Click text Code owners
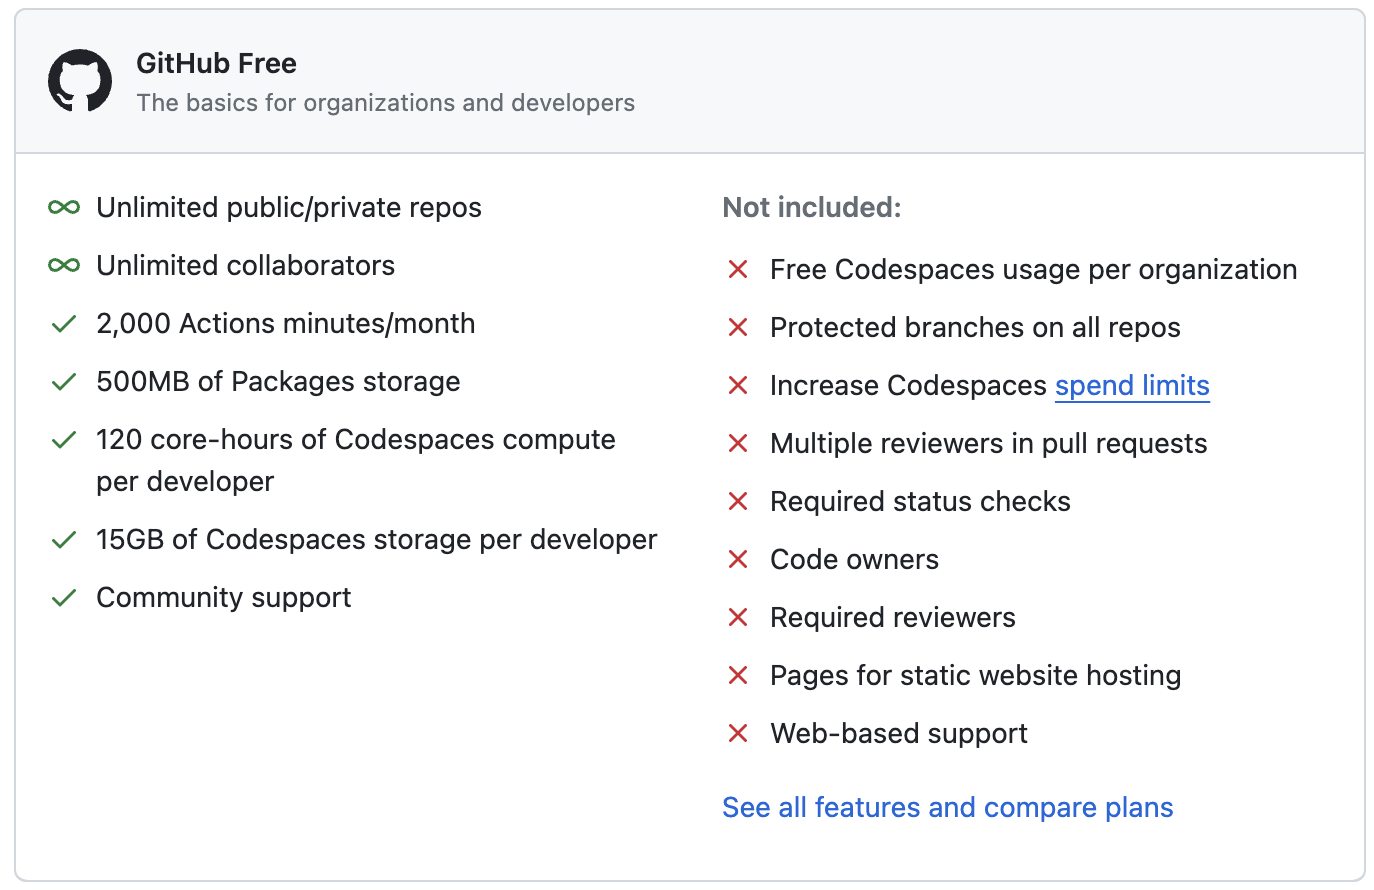Image resolution: width=1374 pixels, height=890 pixels. tap(854, 559)
